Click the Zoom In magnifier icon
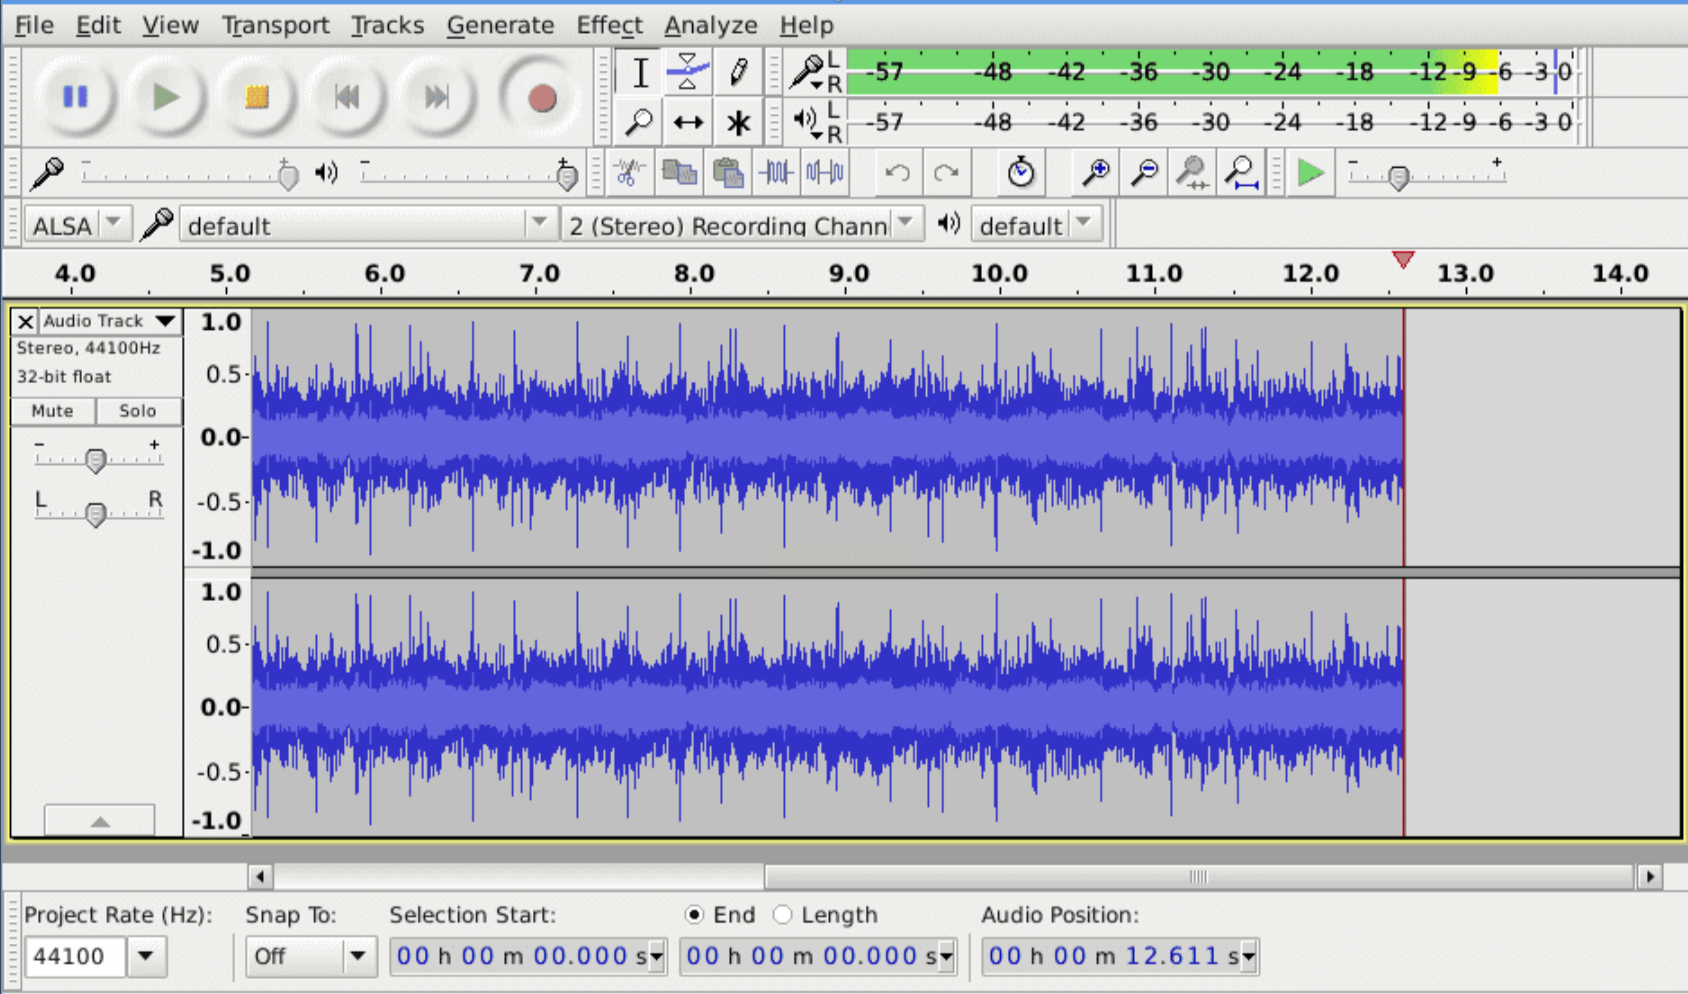 pyautogui.click(x=1096, y=173)
